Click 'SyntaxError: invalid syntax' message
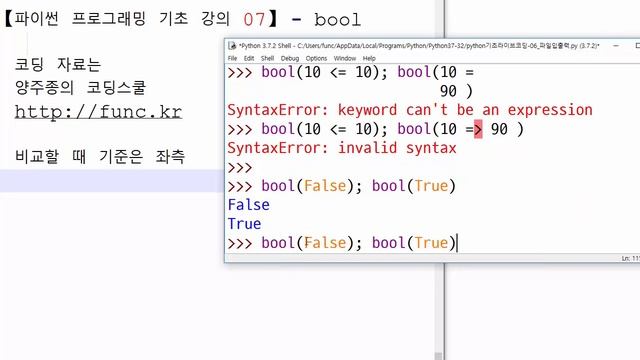This screenshot has width=640, height=360. tap(342, 148)
